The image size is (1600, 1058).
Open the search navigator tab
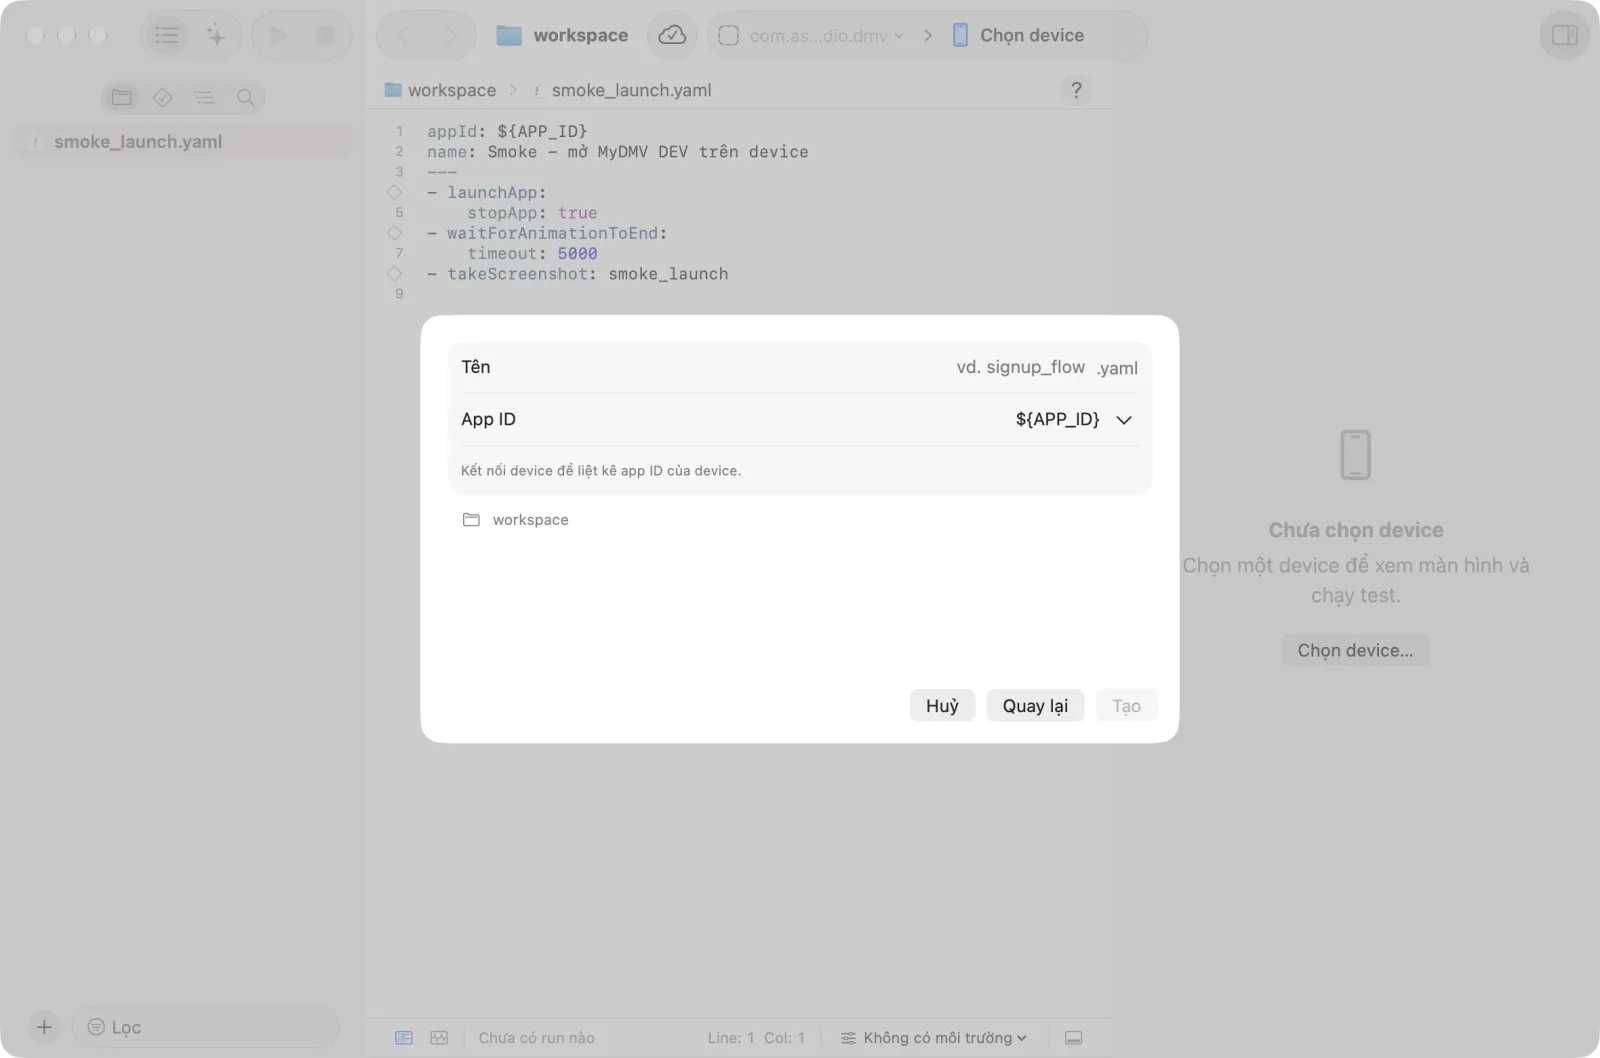pyautogui.click(x=245, y=97)
